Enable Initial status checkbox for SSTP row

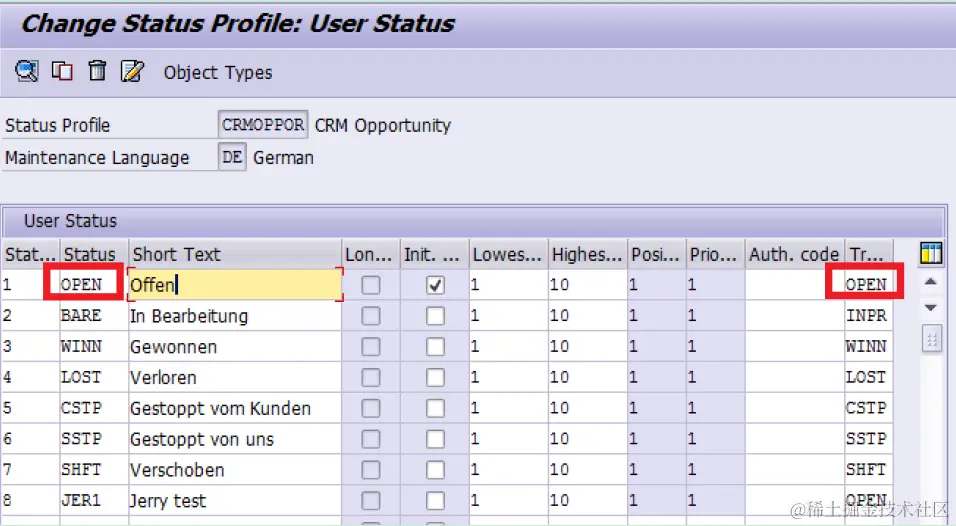pyautogui.click(x=435, y=439)
